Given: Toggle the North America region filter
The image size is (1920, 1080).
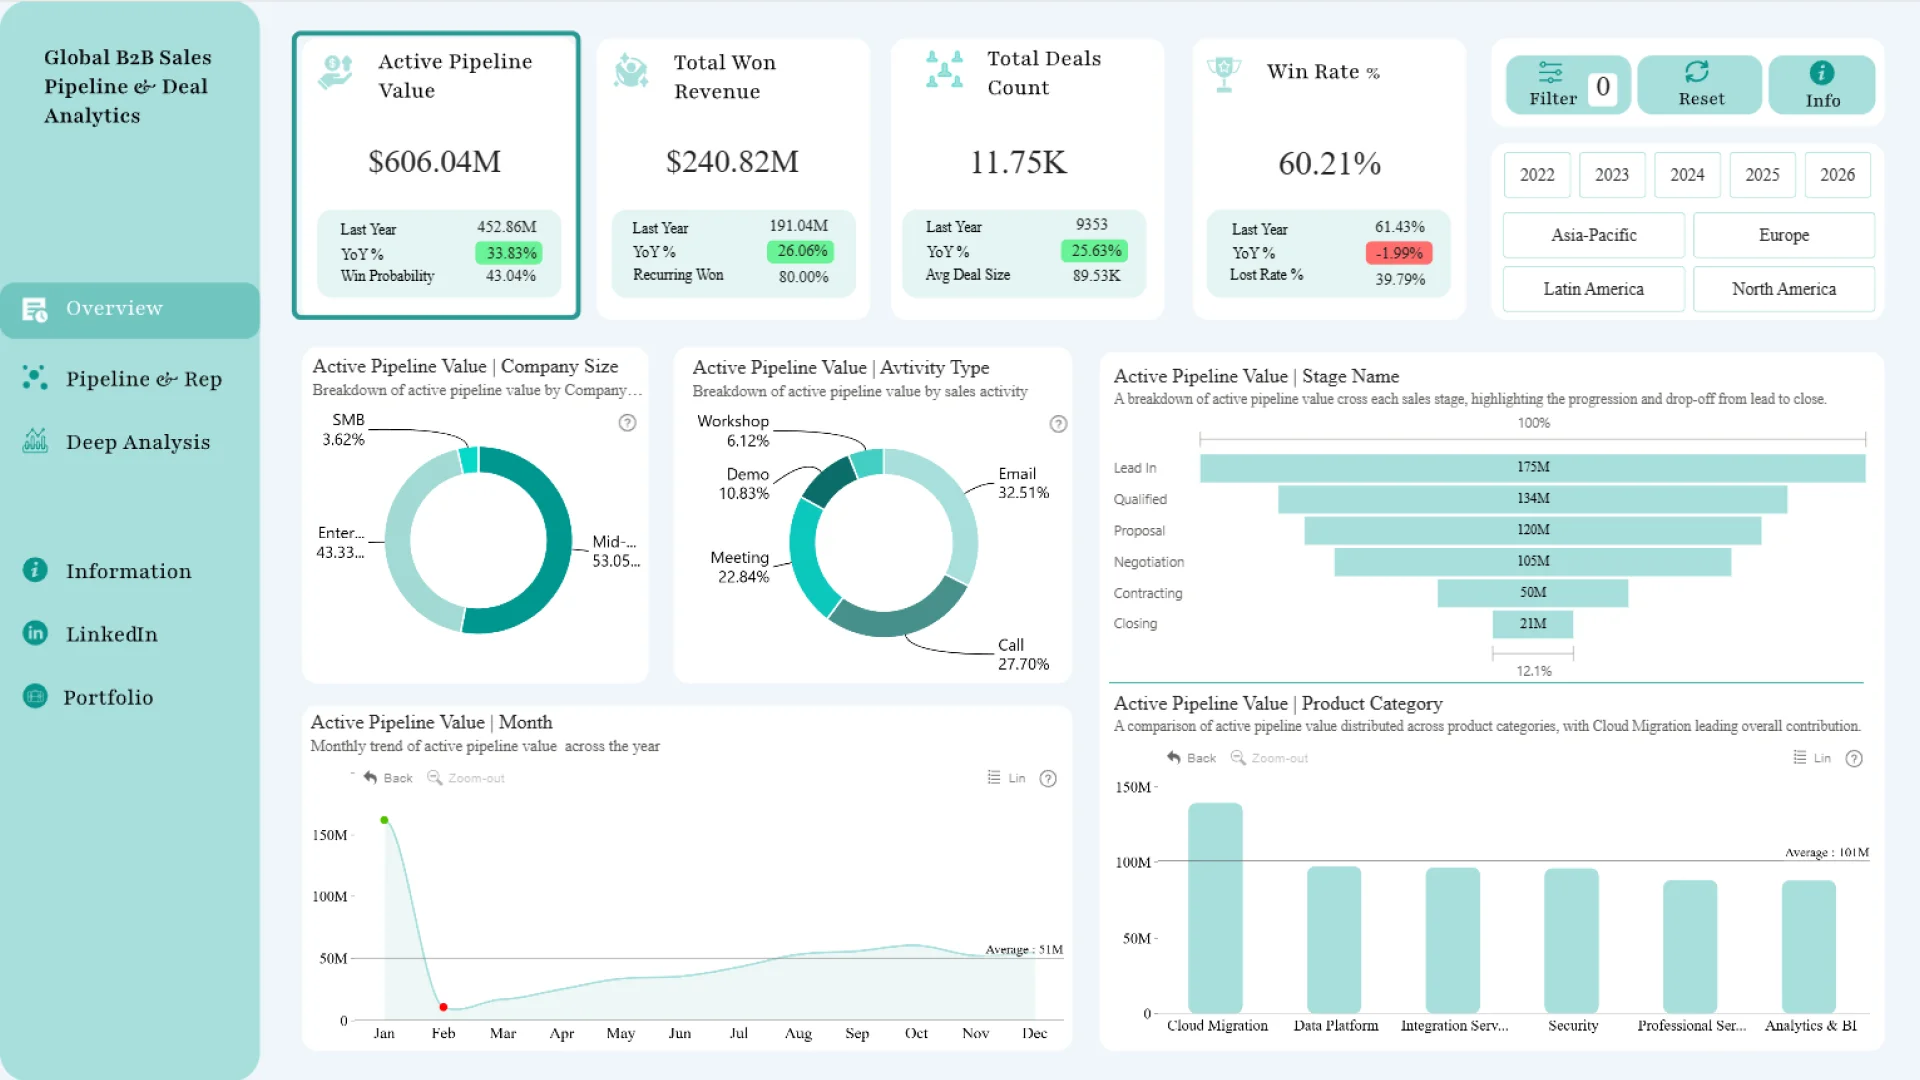Looking at the screenshot, I should [x=1783, y=289].
